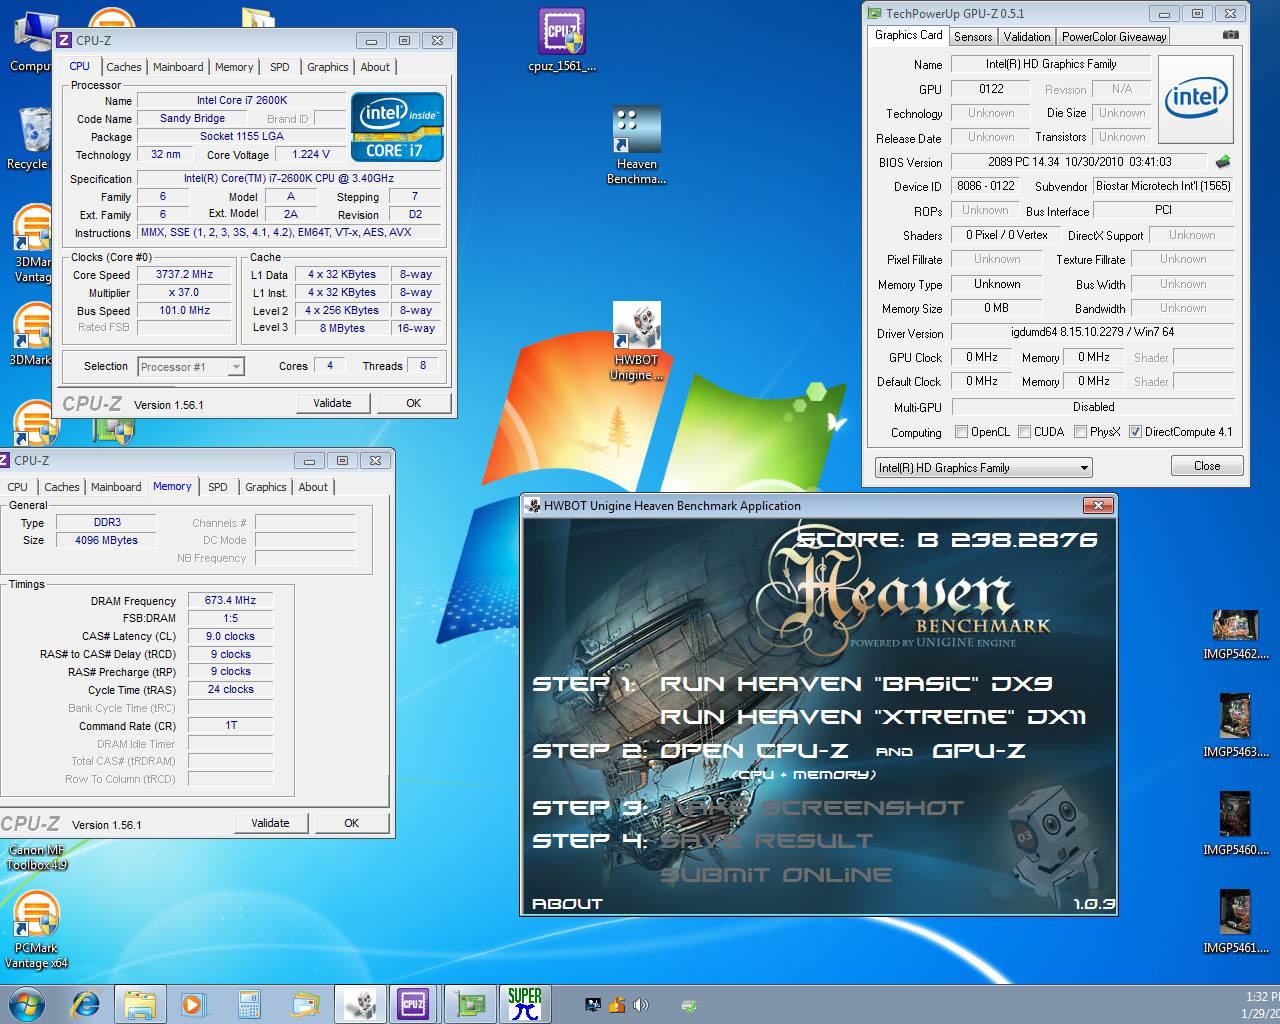Toggle the PhysX checkbox in GPU-Z

tap(1080, 432)
